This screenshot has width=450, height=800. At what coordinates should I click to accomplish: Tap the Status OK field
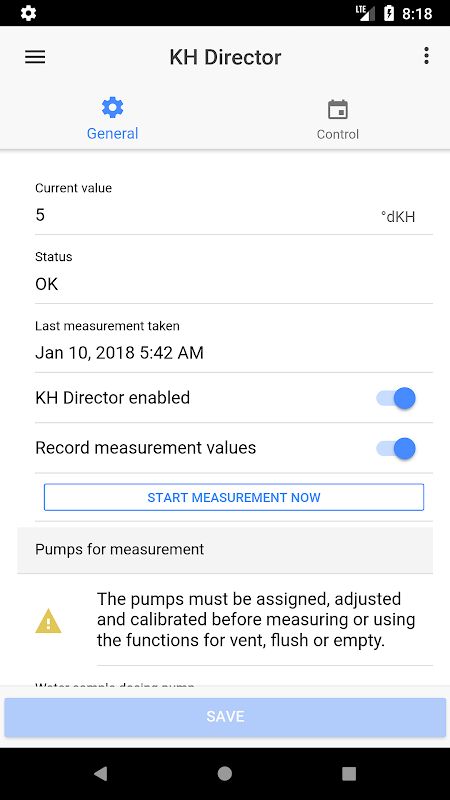[234, 276]
